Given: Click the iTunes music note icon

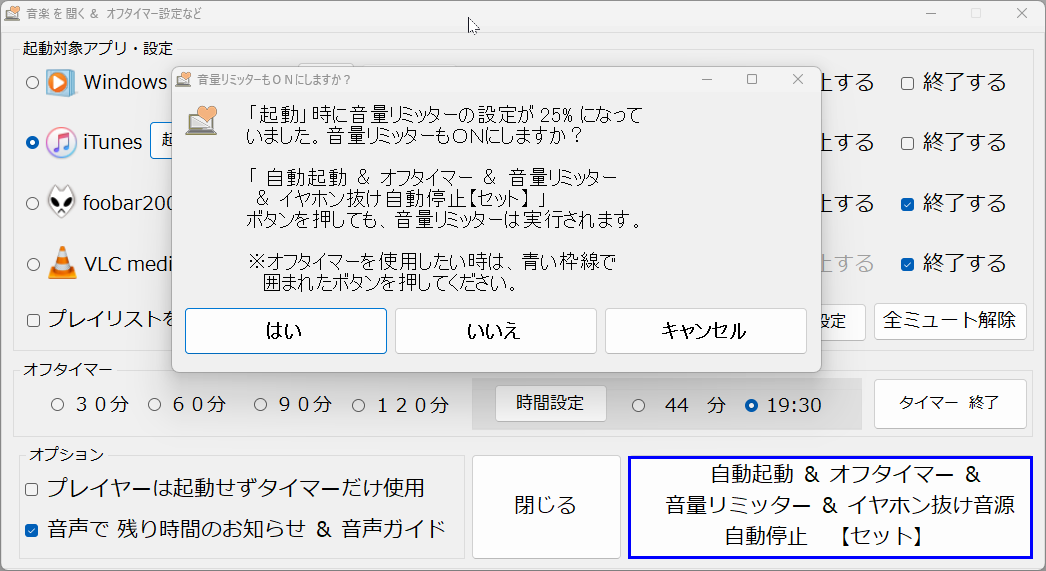Looking at the screenshot, I should coord(61,142).
